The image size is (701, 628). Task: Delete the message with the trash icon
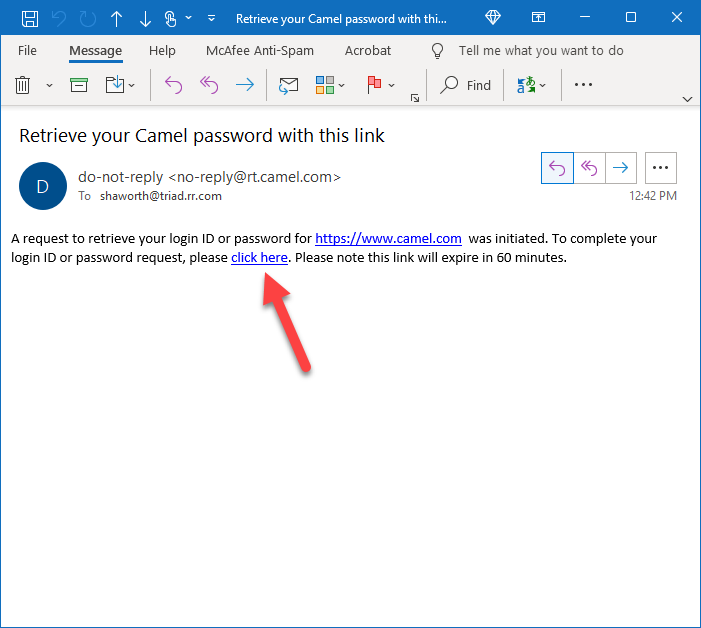[x=22, y=85]
